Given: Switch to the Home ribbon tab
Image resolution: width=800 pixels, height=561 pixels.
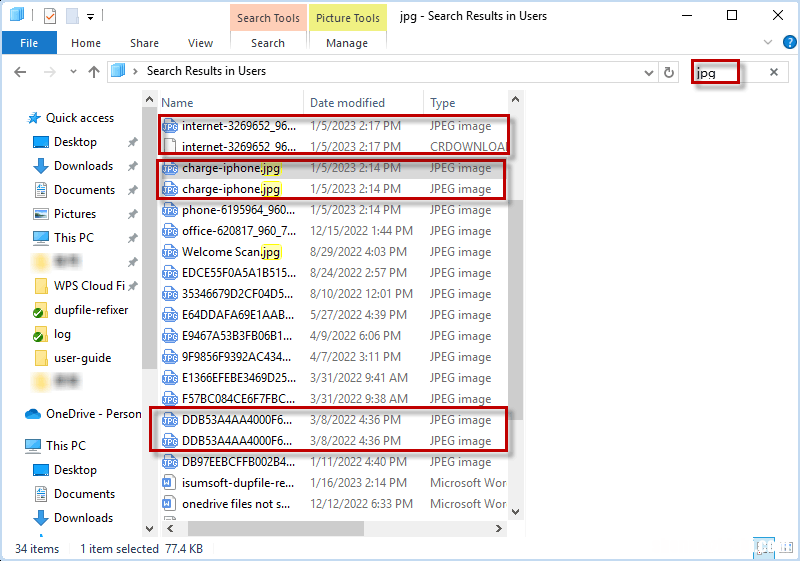Looking at the screenshot, I should tap(86, 43).
